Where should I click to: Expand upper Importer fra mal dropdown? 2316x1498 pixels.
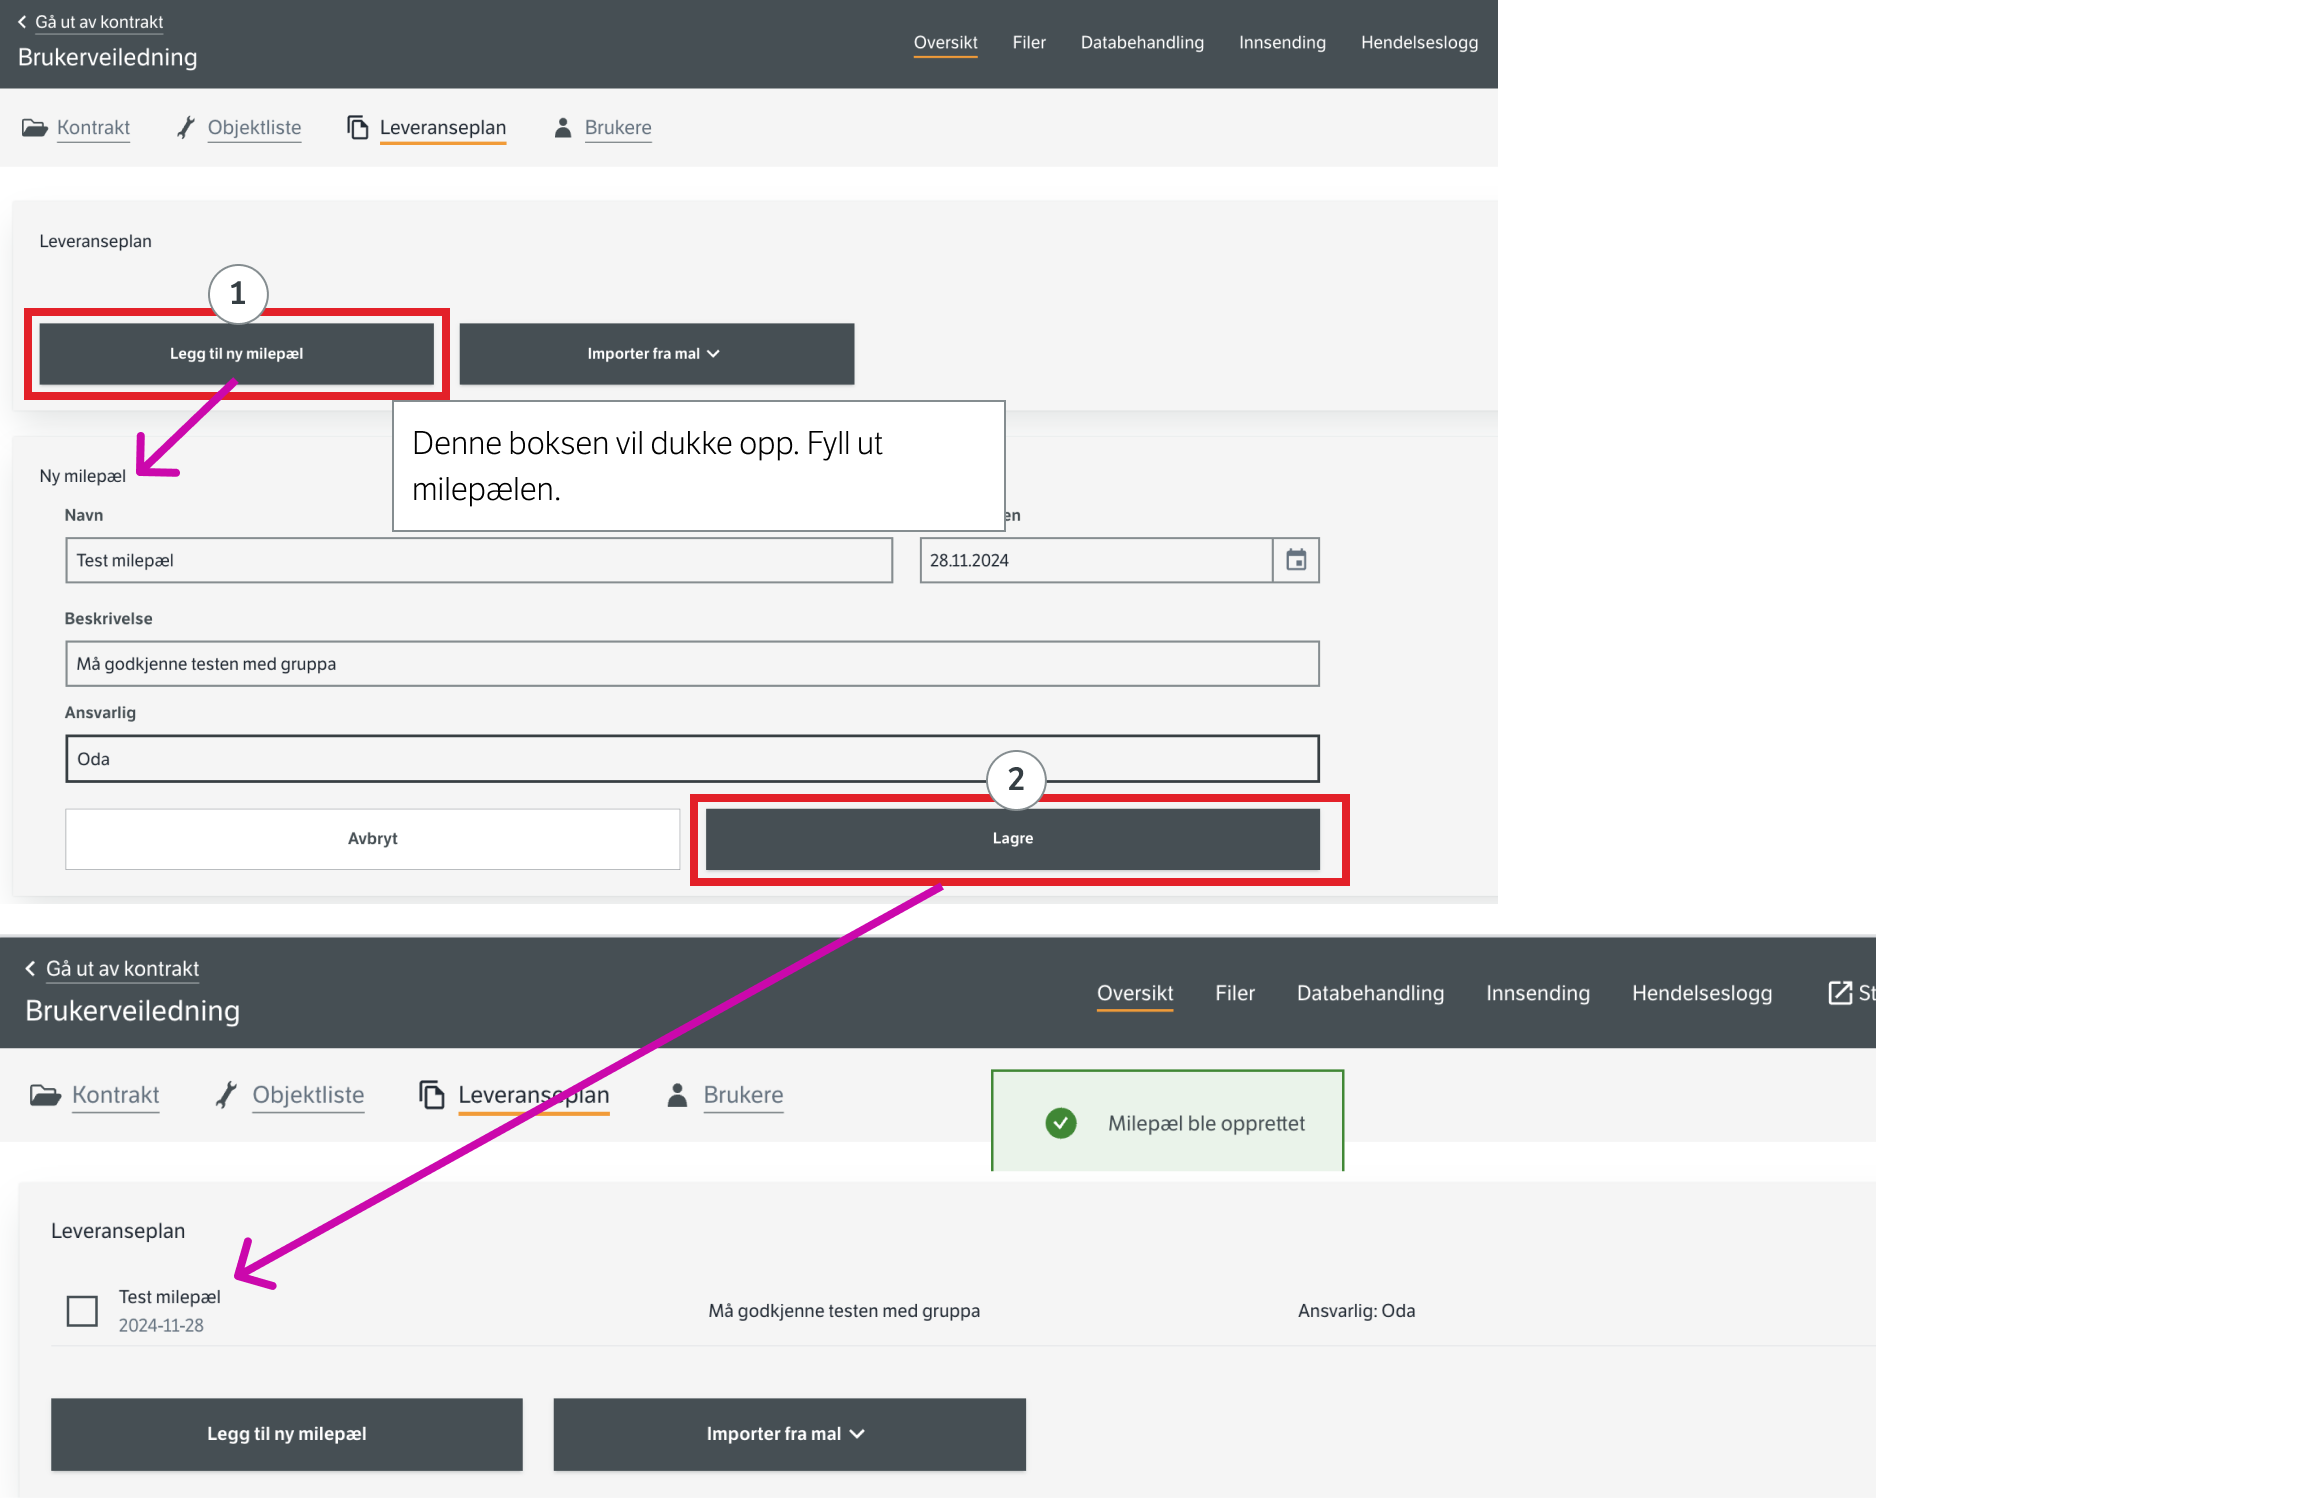(656, 354)
